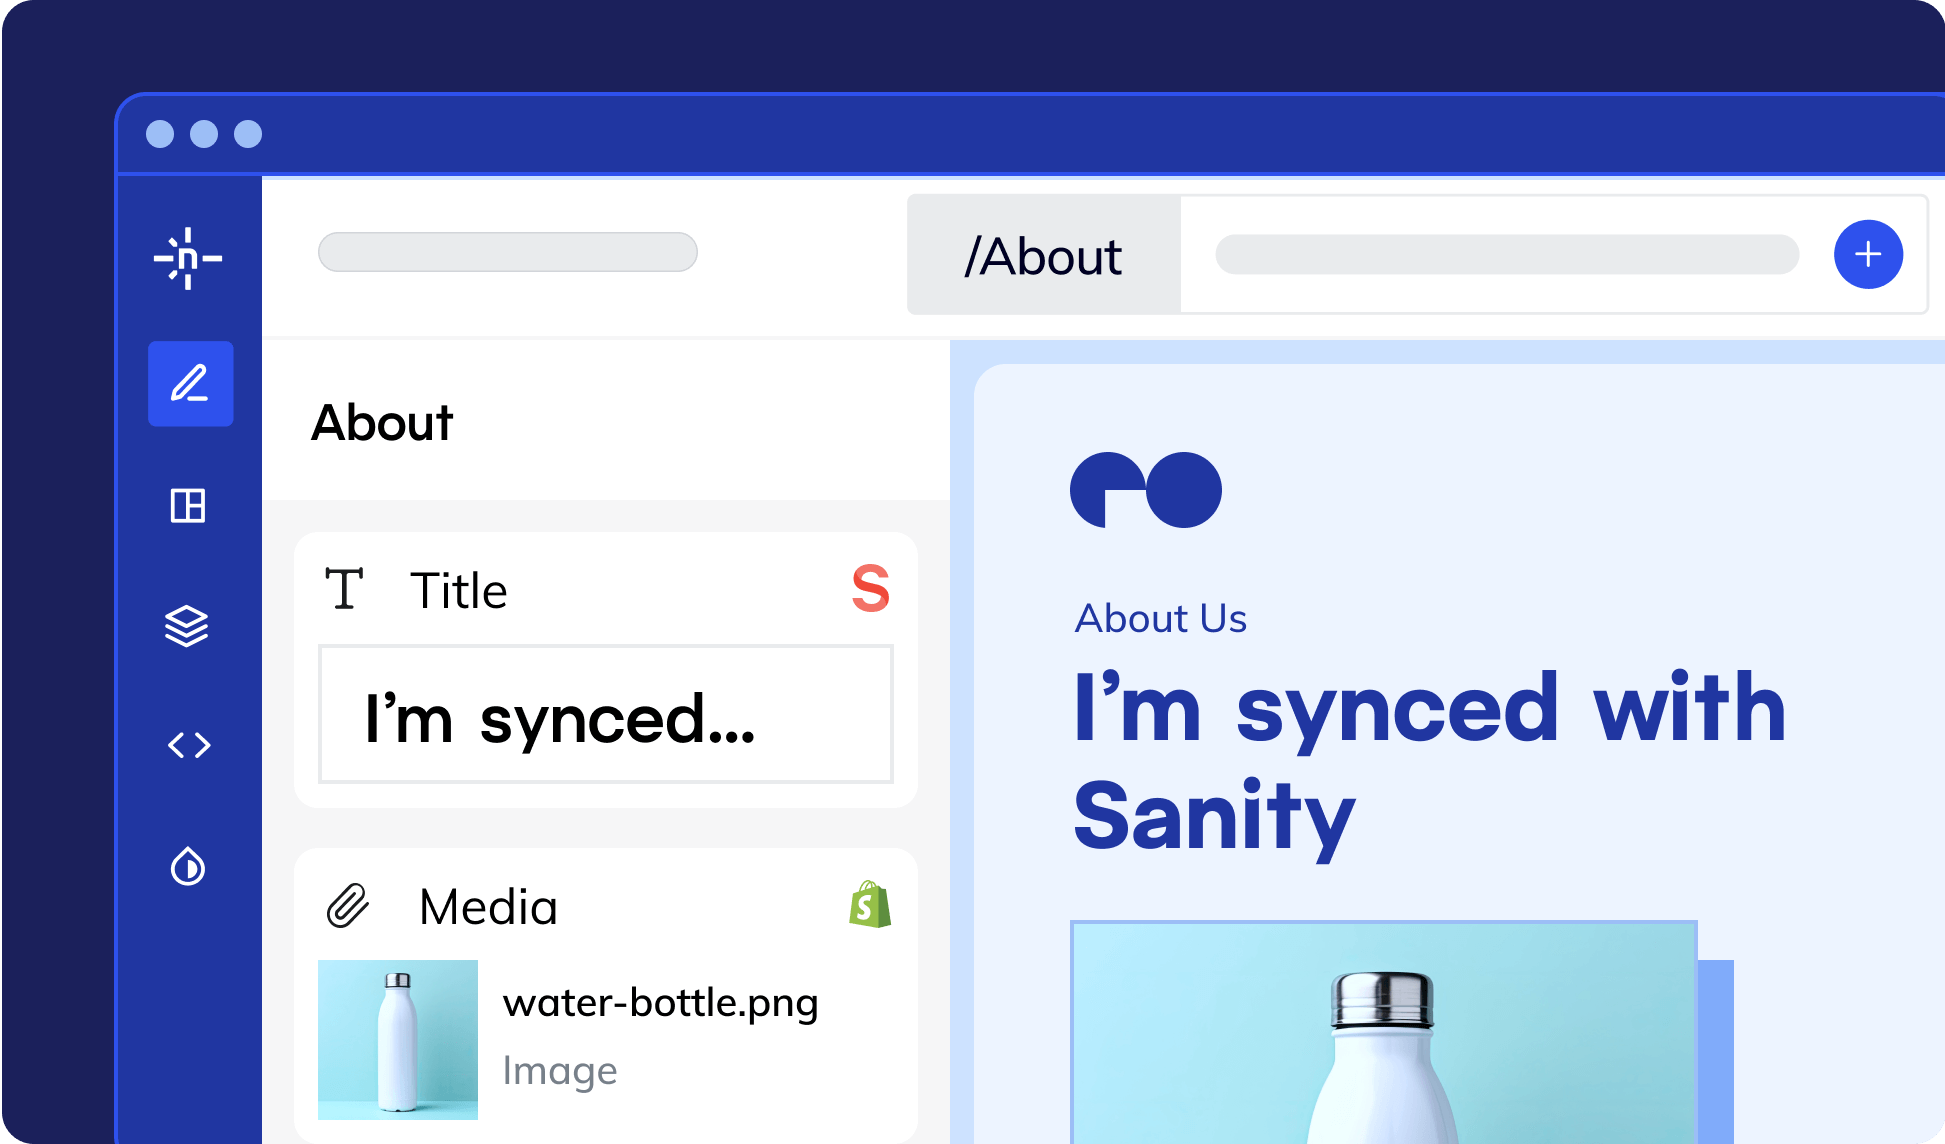Image resolution: width=1945 pixels, height=1144 pixels.
Task: Select the pencil edit icon in sidebar
Action: click(190, 384)
